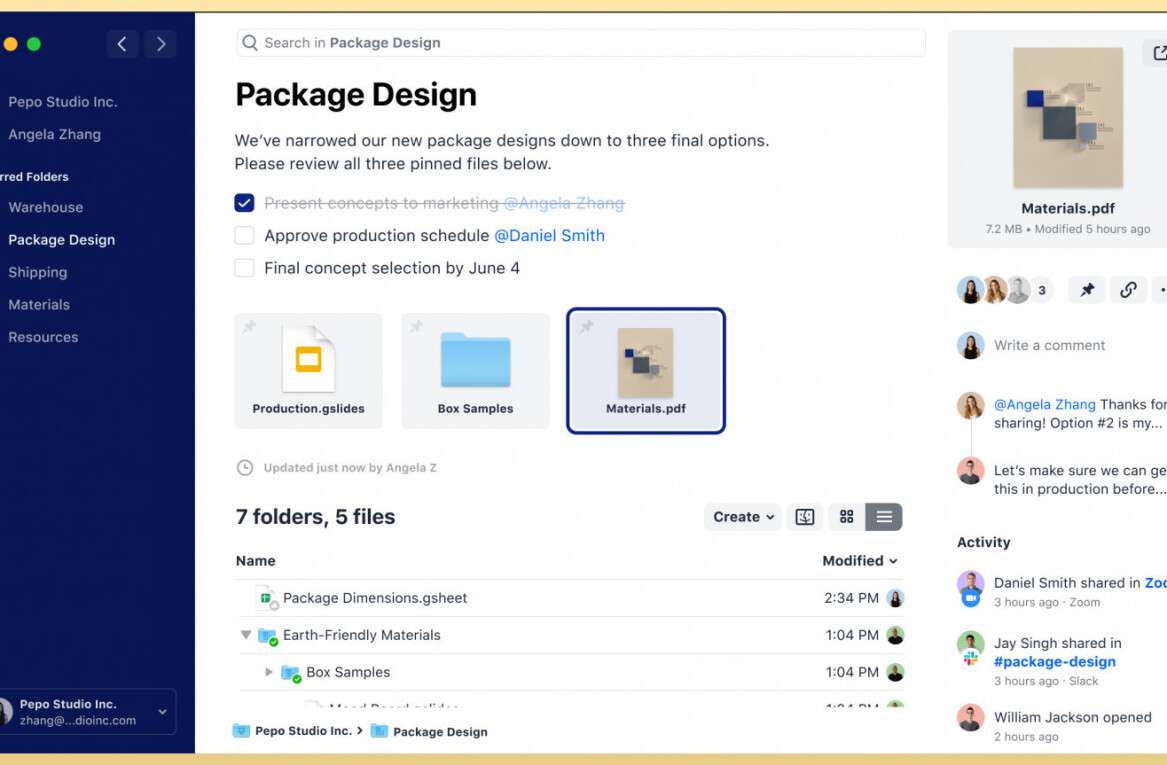
Task: Click the back navigation arrow
Action: [x=122, y=44]
